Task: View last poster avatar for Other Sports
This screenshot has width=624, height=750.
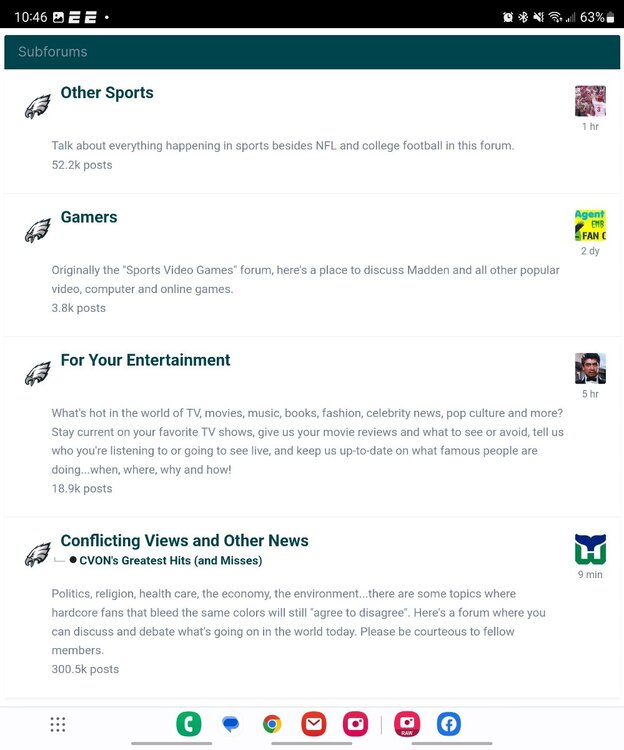Action: coord(590,101)
